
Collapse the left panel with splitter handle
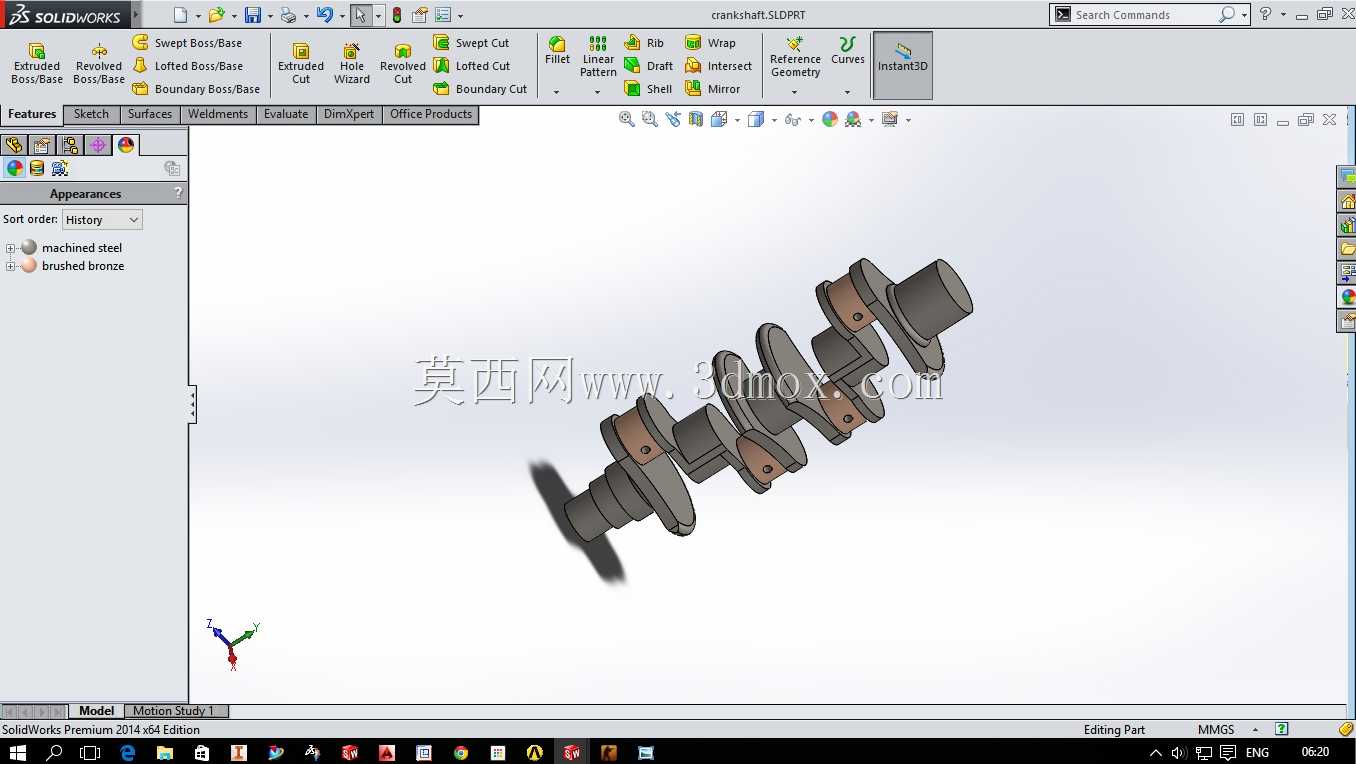[192, 405]
